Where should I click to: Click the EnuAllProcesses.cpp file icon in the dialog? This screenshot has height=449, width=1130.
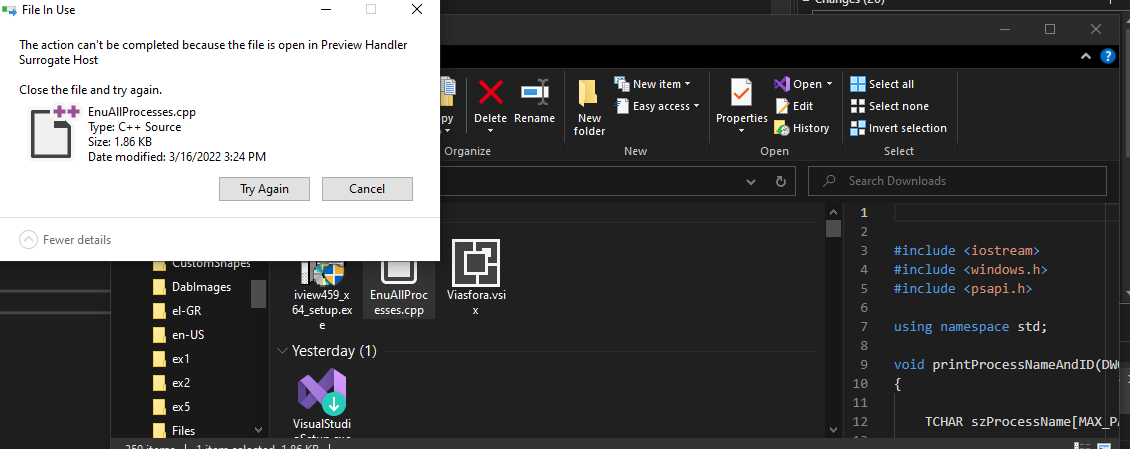[53, 132]
